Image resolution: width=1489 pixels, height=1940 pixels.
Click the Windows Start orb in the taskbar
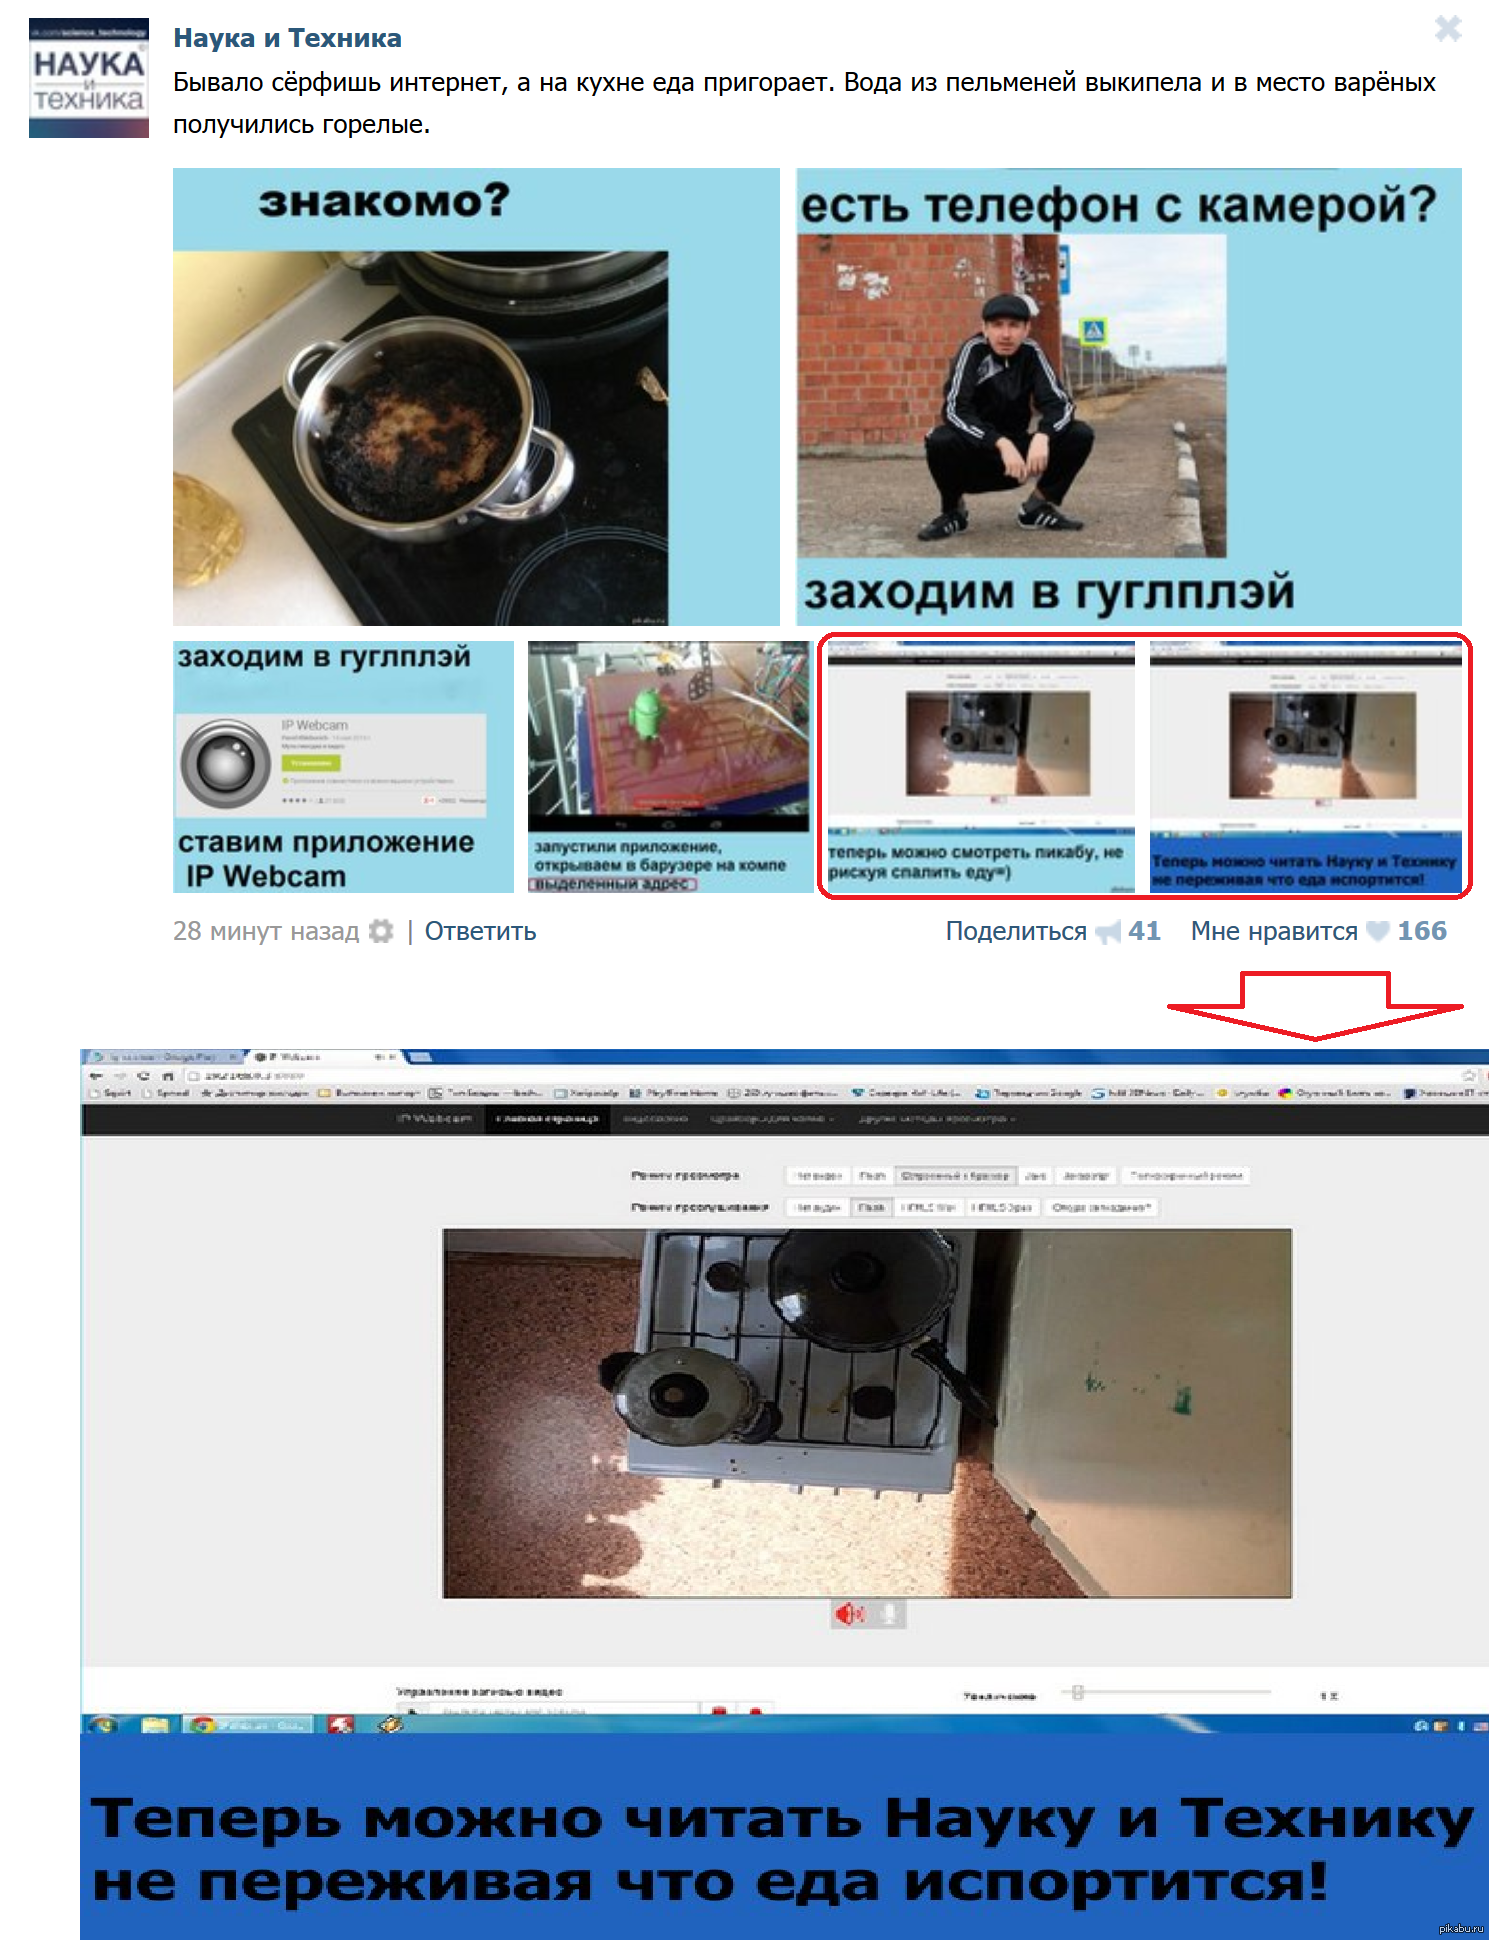click(104, 1724)
